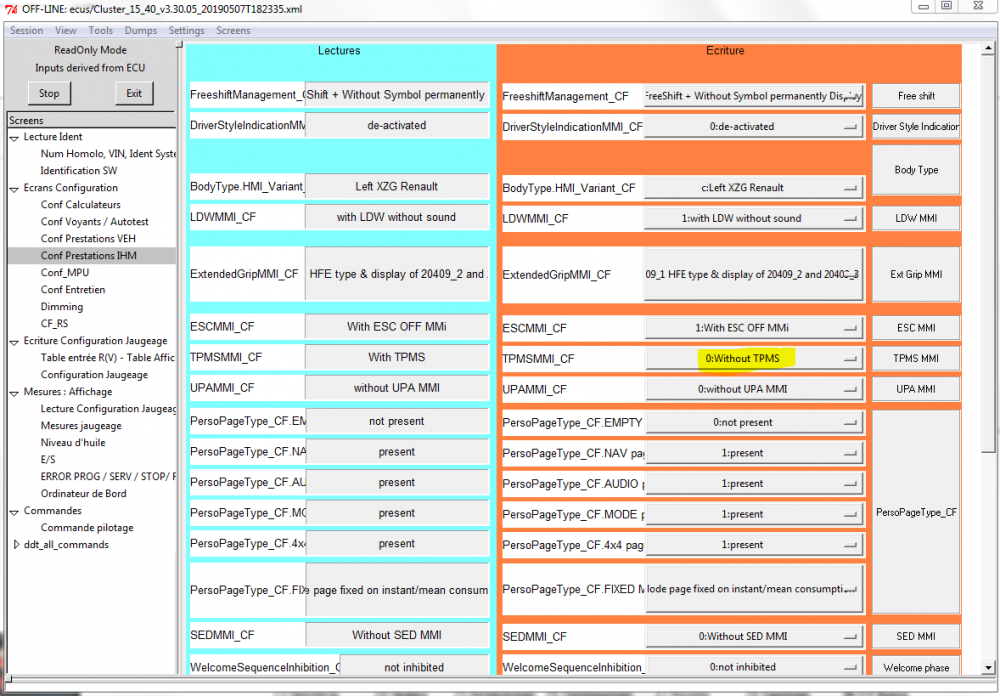Open the TPMSMMI_CF dropdown showing Without TPMS

tap(754, 359)
